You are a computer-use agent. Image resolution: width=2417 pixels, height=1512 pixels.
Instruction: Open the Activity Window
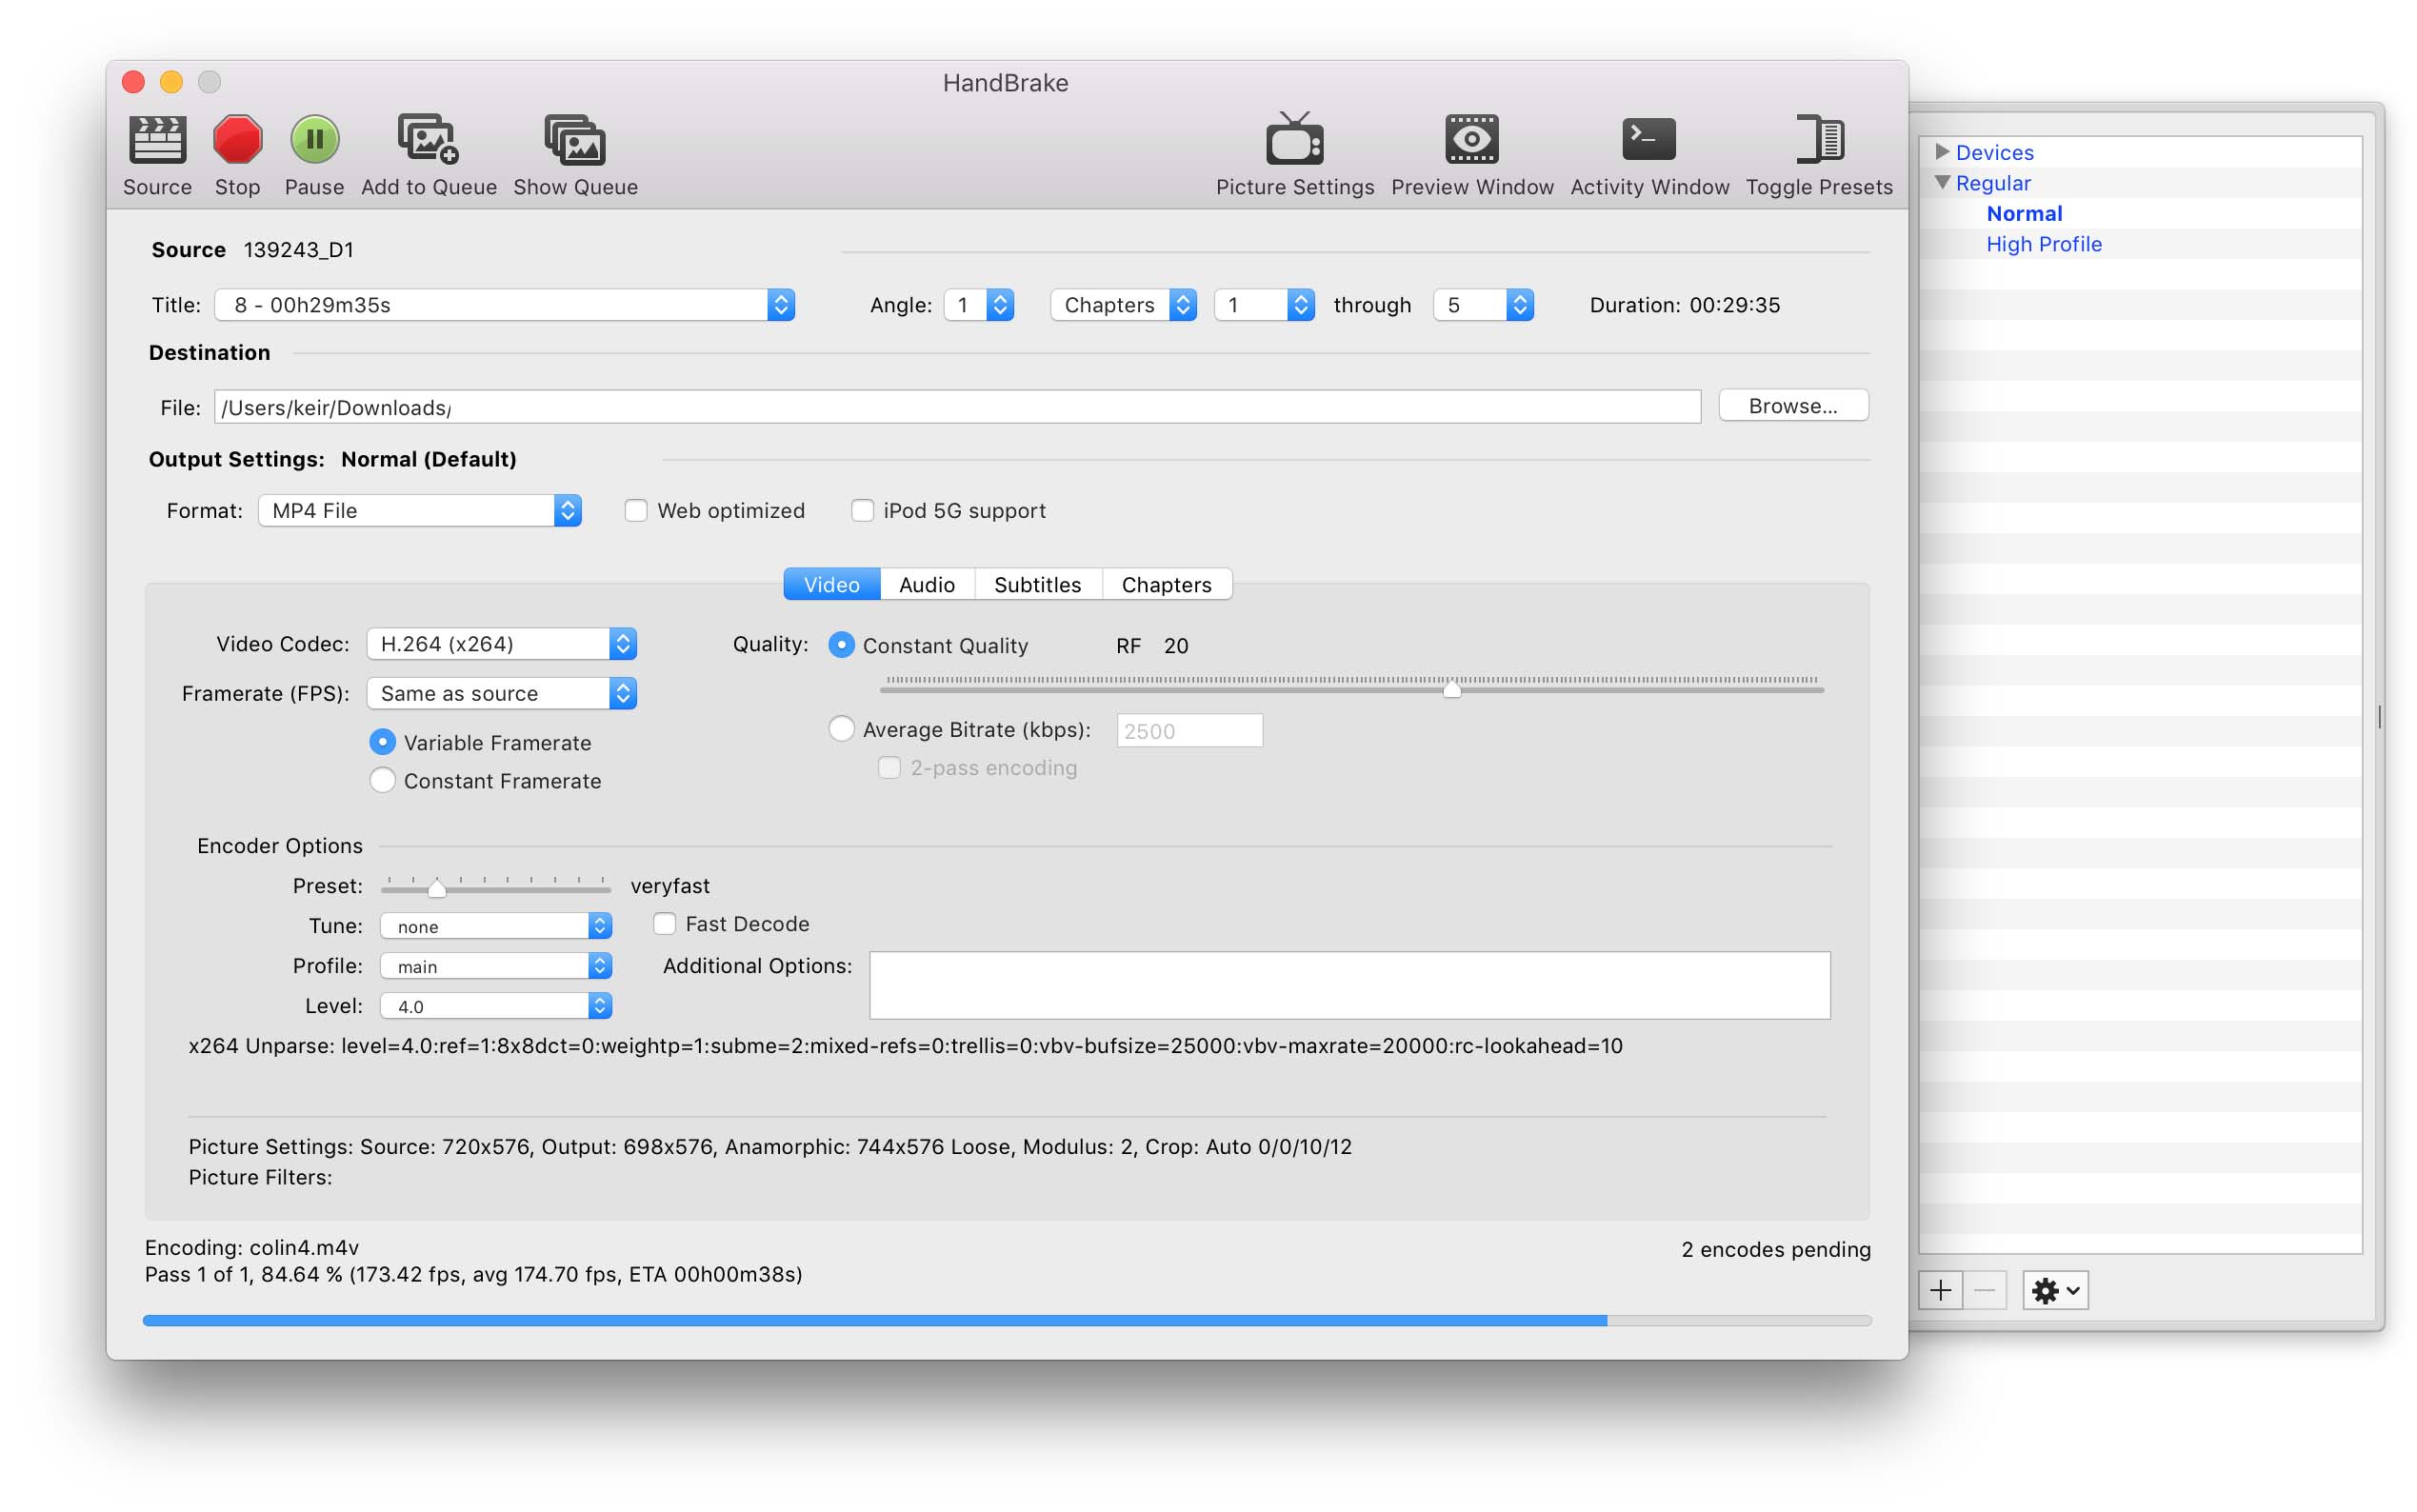pos(1649,139)
